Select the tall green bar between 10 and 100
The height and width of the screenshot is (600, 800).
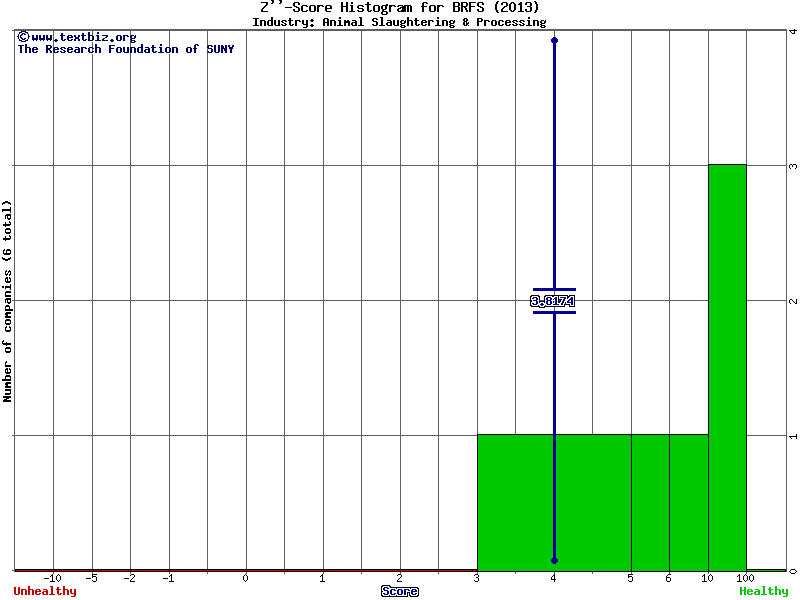tap(727, 367)
